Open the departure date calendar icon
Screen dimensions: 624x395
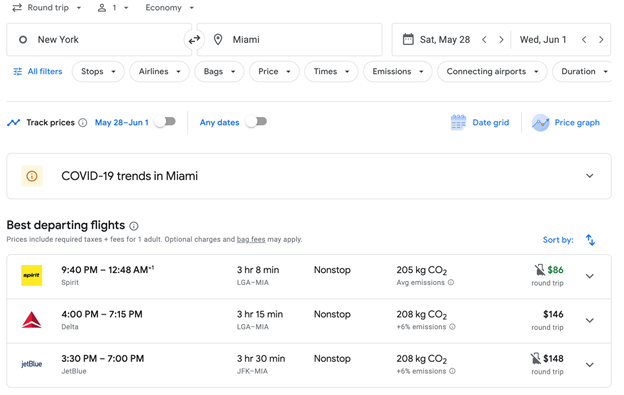tap(408, 39)
